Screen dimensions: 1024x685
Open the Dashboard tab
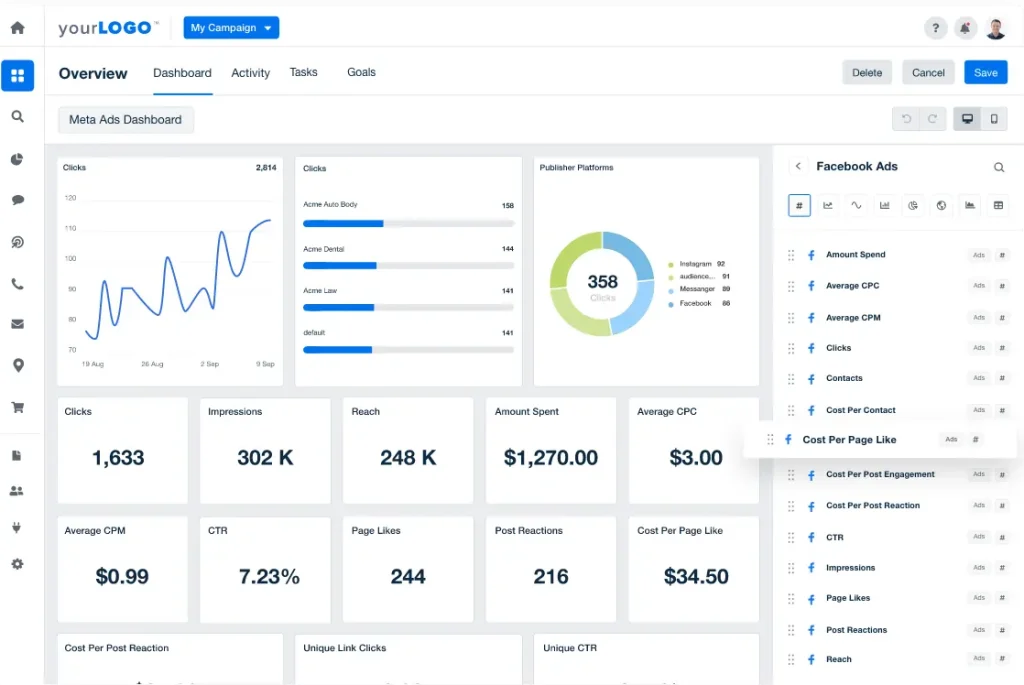tap(182, 72)
